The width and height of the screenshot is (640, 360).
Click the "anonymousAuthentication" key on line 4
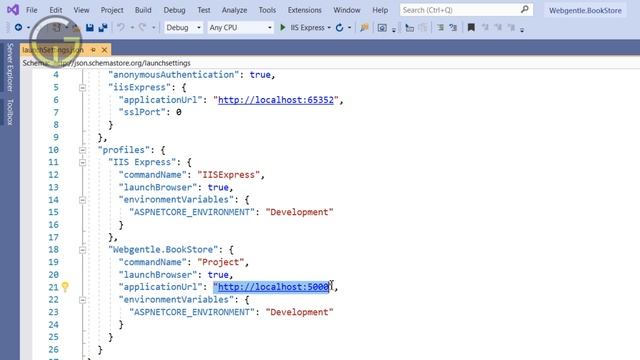(x=173, y=75)
